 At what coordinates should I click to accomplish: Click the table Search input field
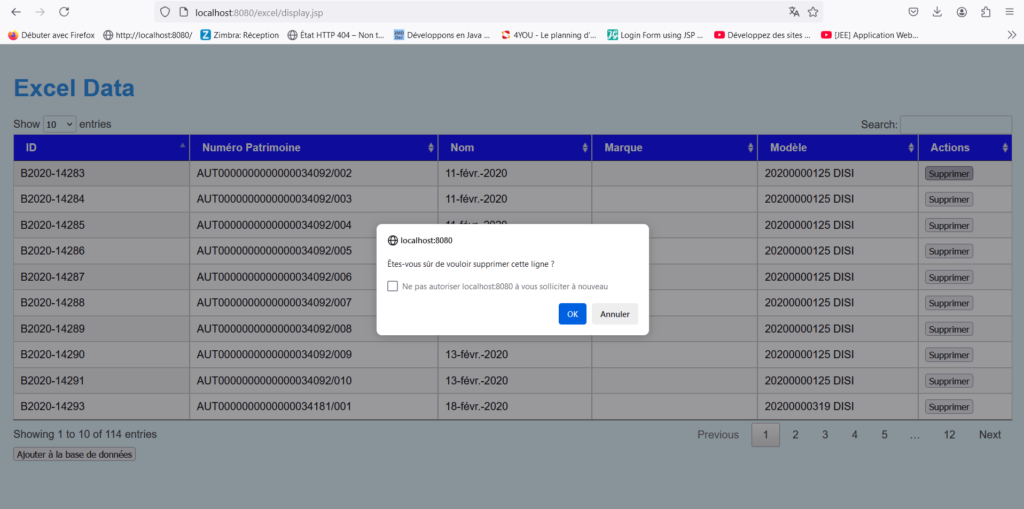coord(955,124)
